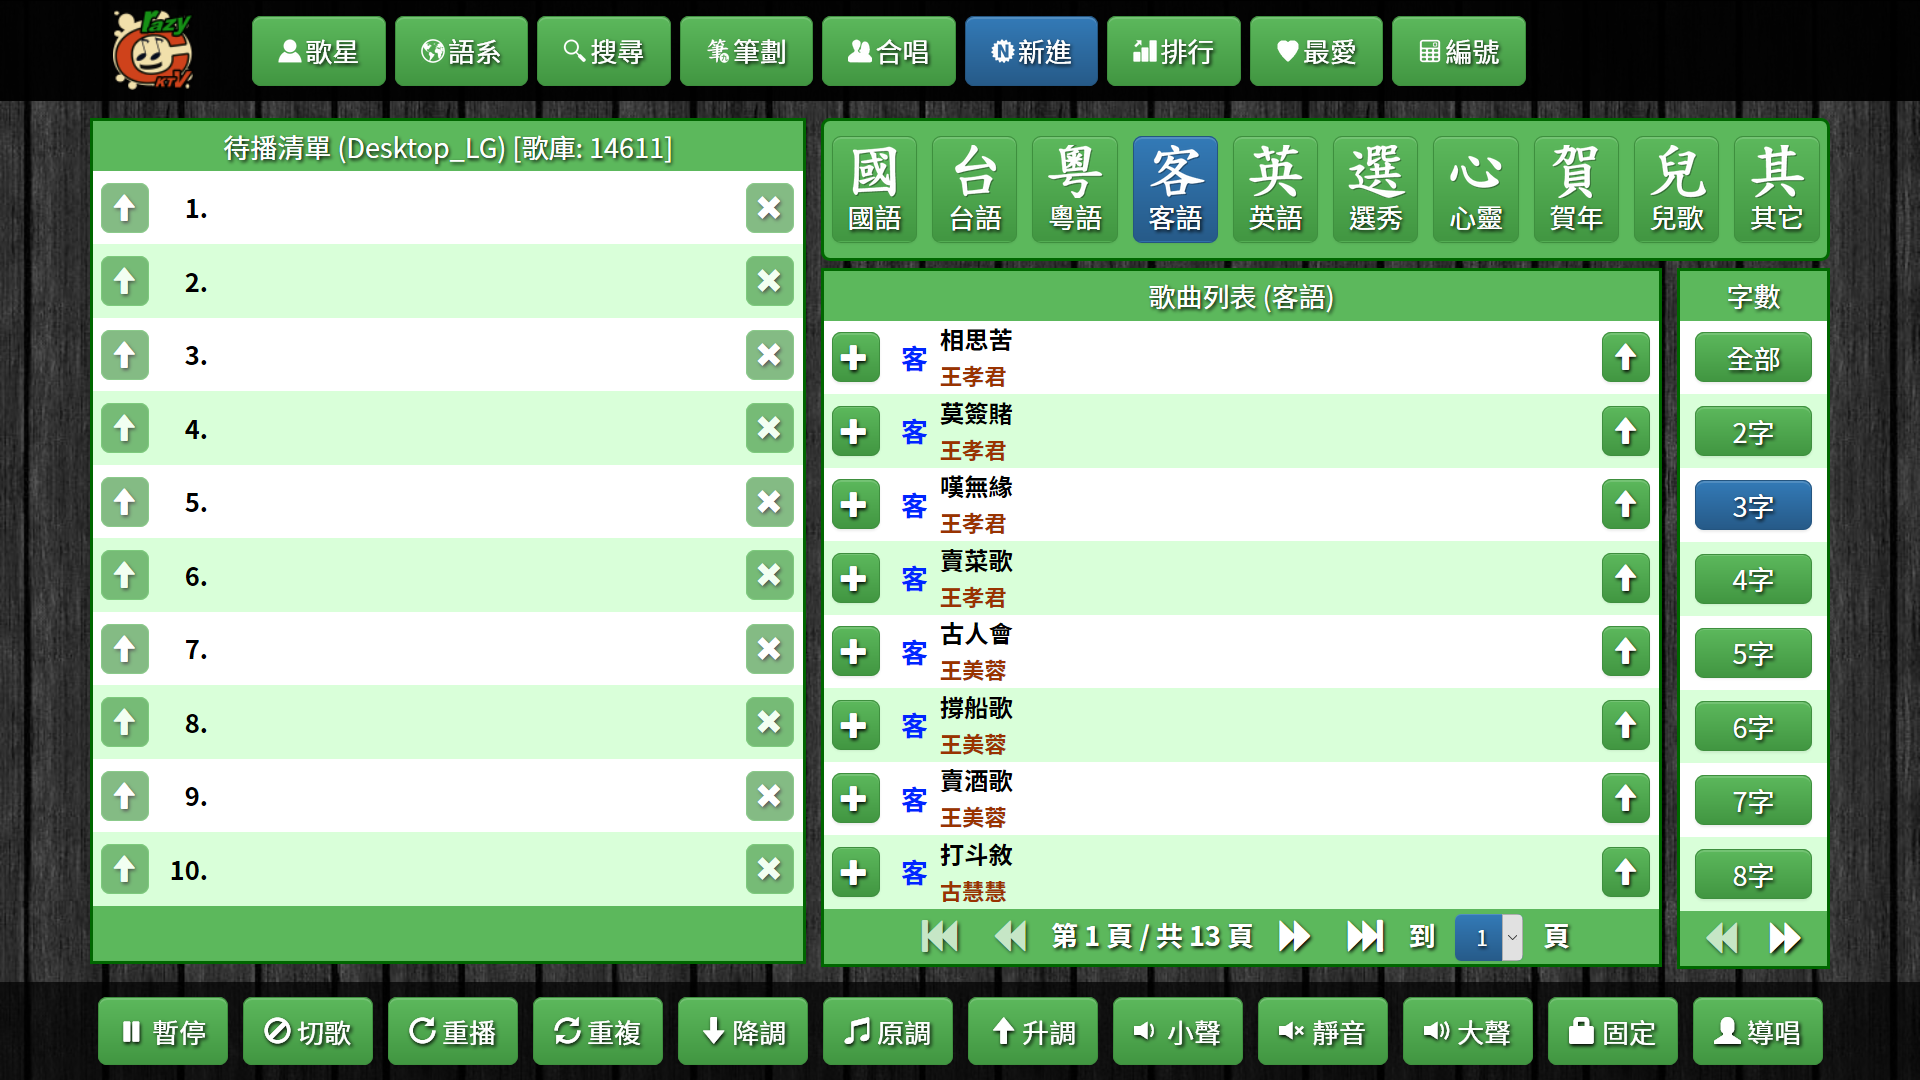1920x1080 pixels.
Task: Go to first page of song list
Action: [x=939, y=937]
